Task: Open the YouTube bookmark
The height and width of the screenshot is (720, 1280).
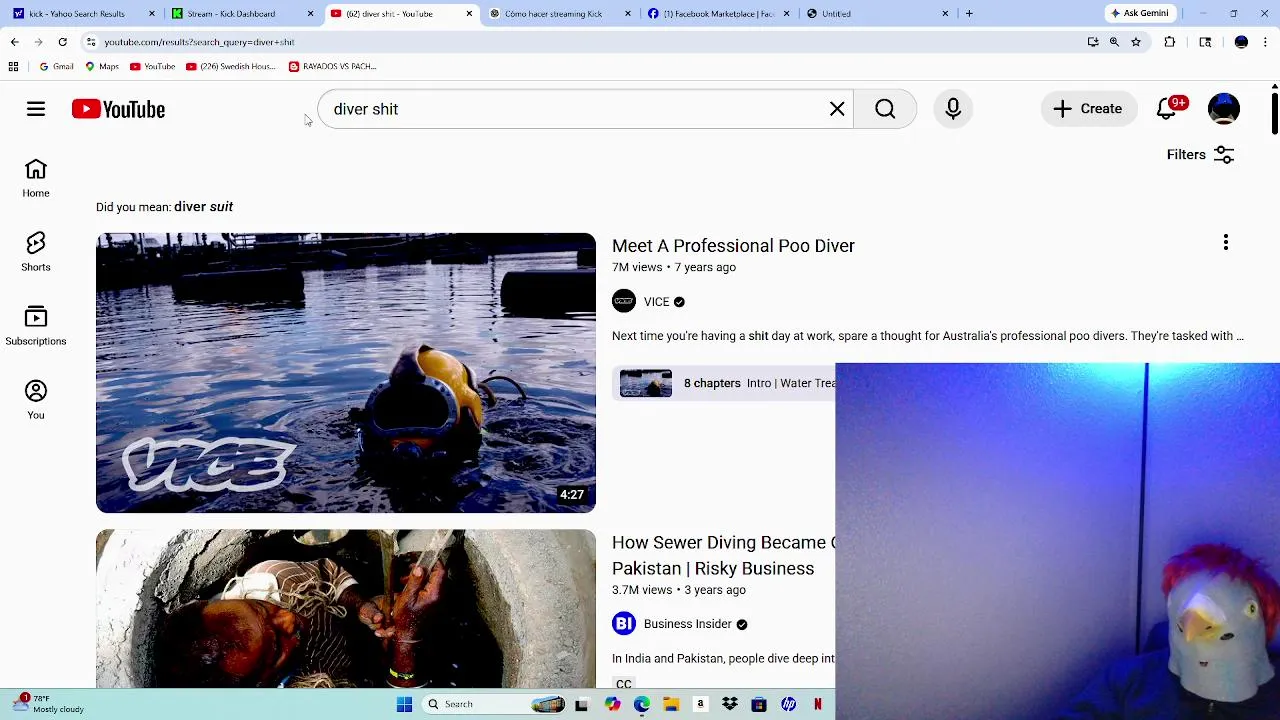Action: (x=153, y=66)
